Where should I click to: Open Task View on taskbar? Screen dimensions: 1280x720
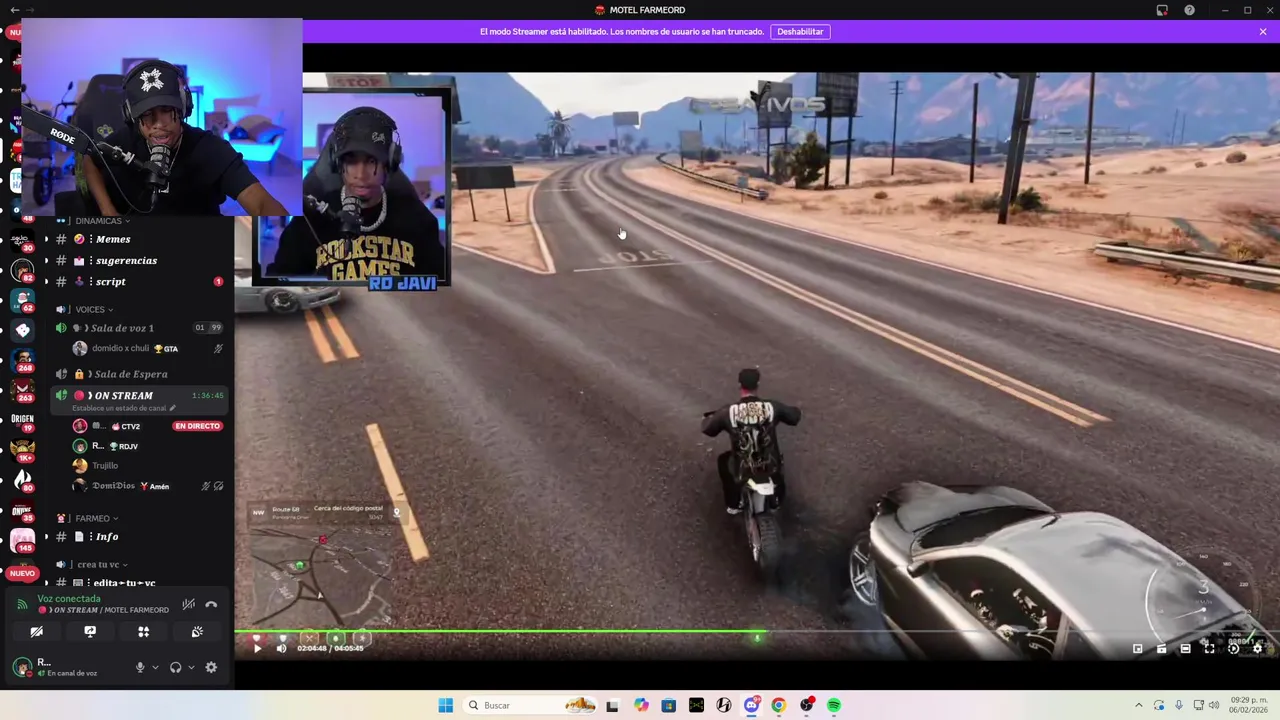(x=612, y=706)
